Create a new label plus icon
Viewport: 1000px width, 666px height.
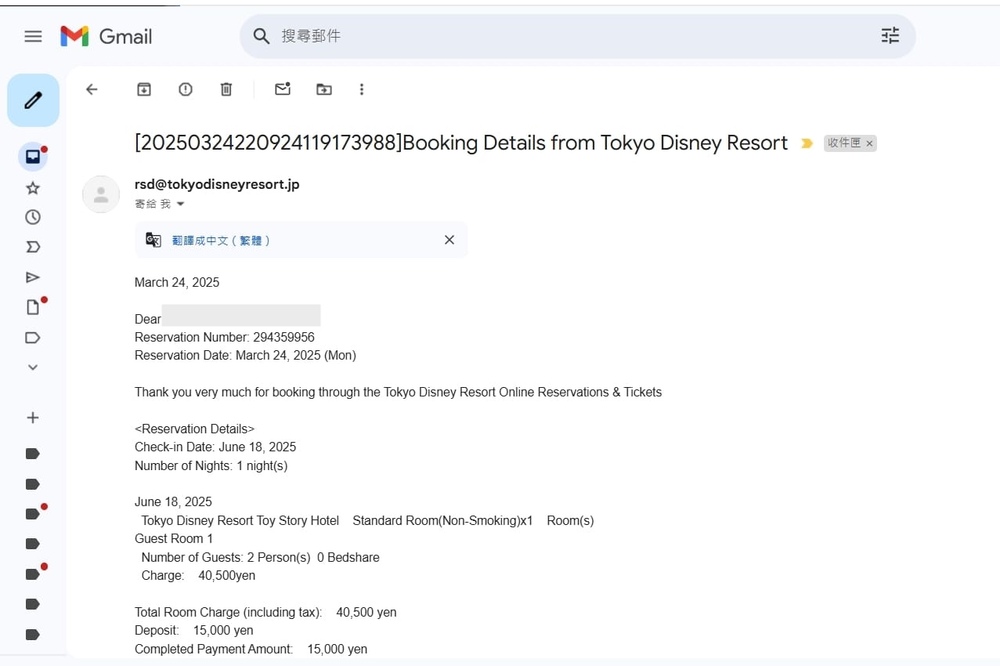click(33, 418)
